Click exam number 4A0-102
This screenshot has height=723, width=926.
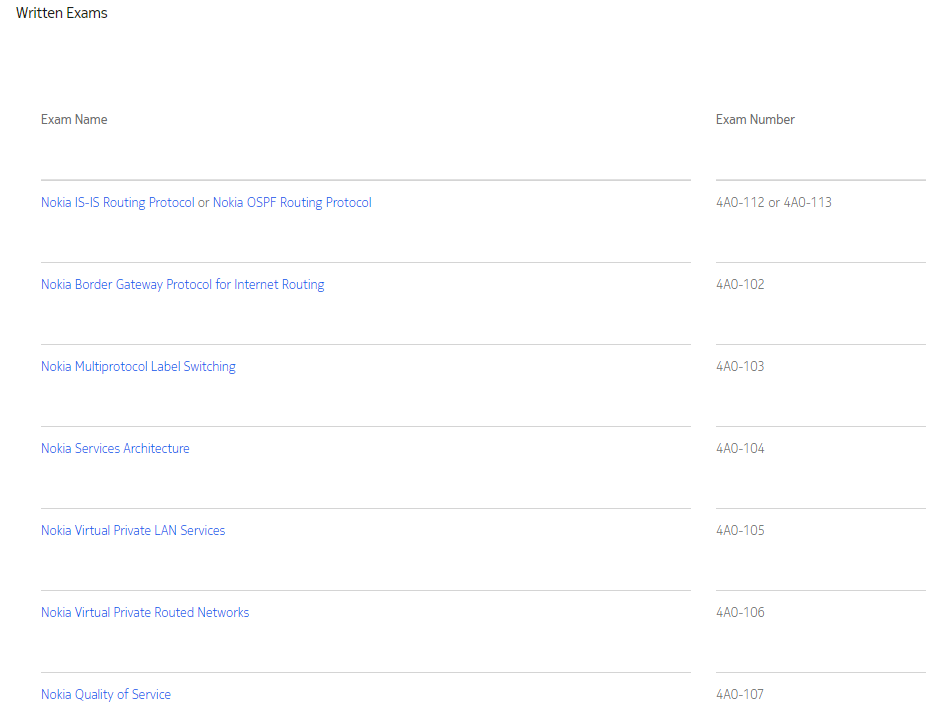[x=740, y=285]
